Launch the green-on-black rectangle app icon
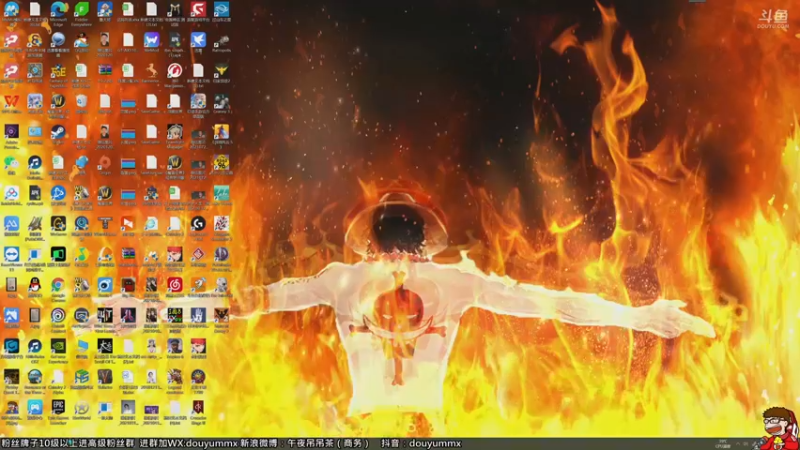This screenshot has width=800, height=450. (x=58, y=254)
